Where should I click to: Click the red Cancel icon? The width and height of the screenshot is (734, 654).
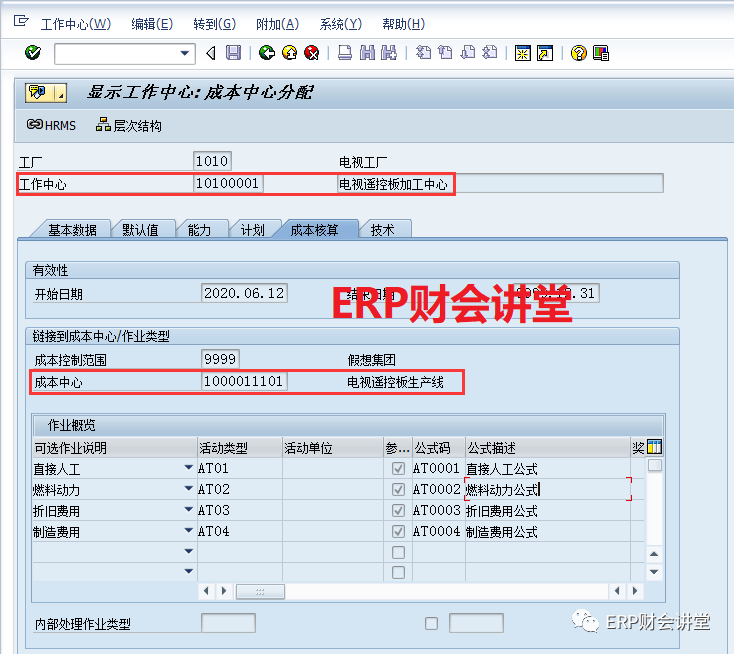click(x=312, y=53)
